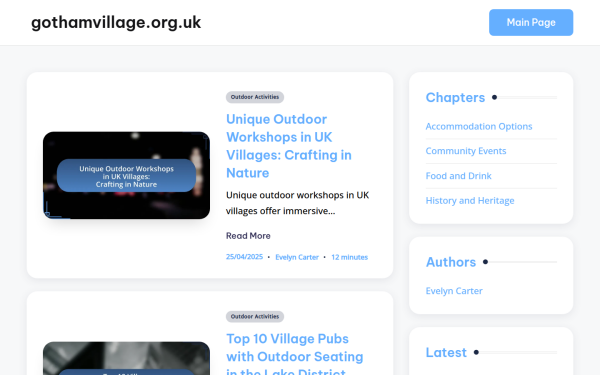Open the Main Page button

531,23
